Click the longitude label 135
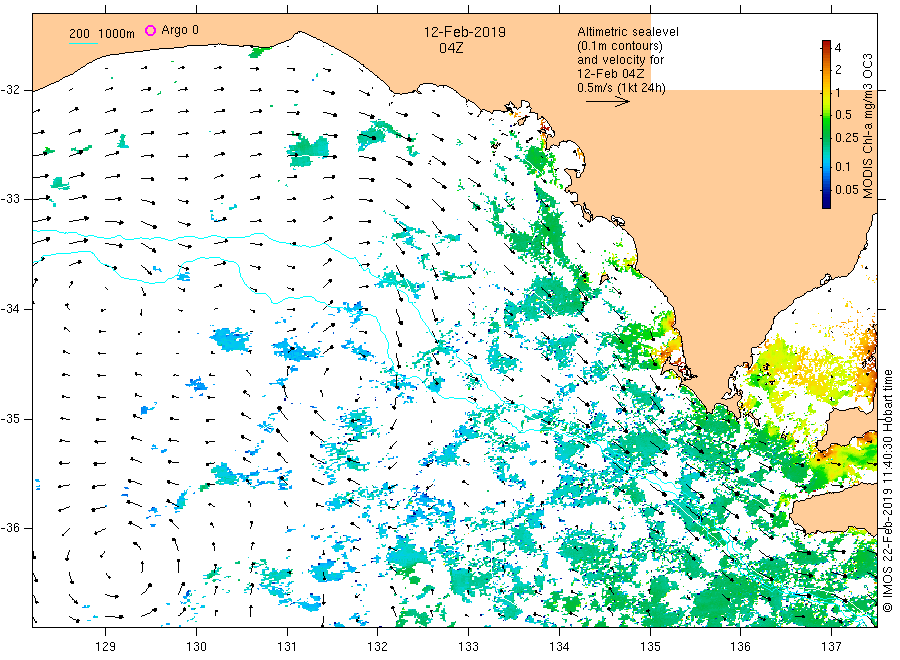The height and width of the screenshot is (660, 900). (650, 647)
